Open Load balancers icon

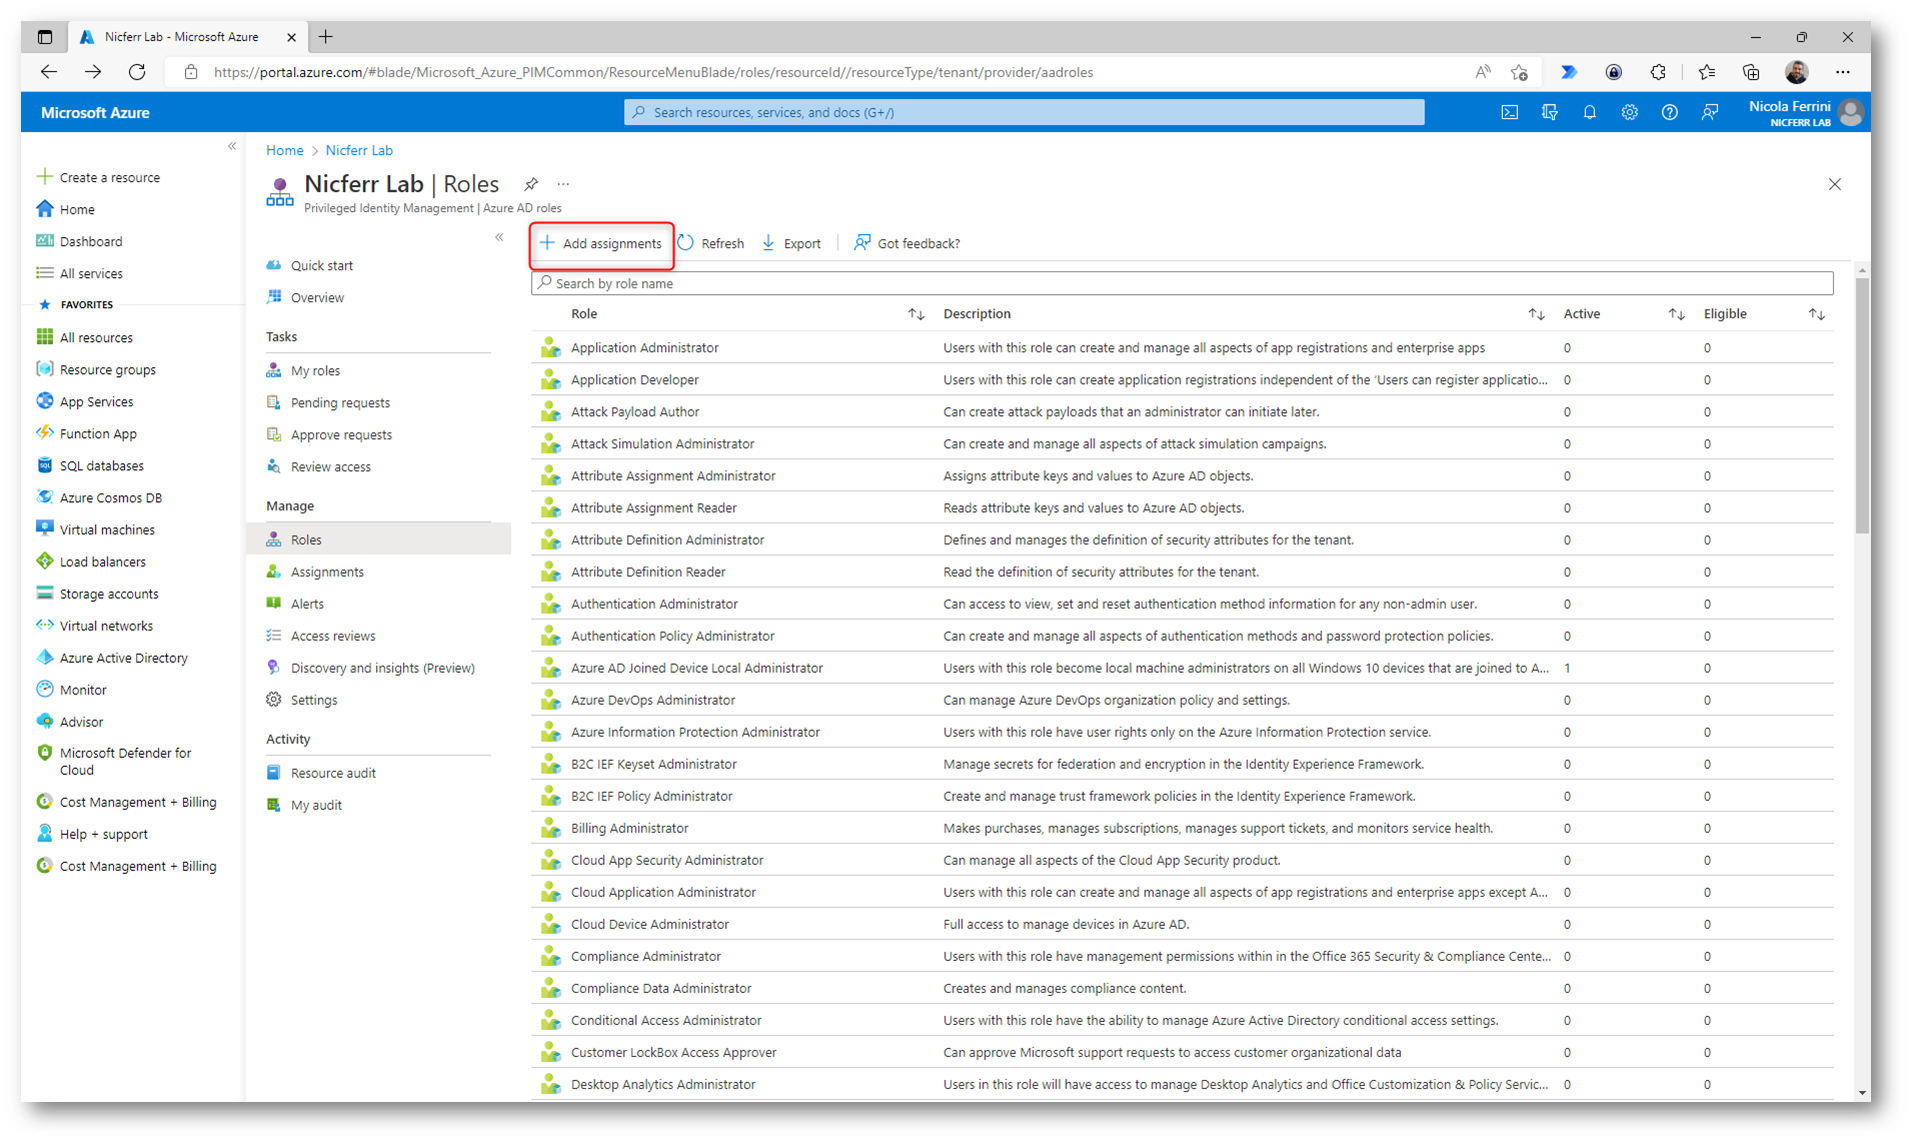[x=44, y=561]
